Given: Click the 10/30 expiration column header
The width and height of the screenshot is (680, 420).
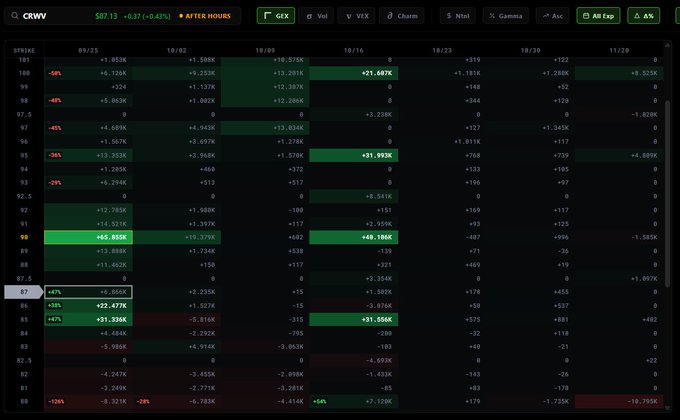Looking at the screenshot, I should click(530, 50).
